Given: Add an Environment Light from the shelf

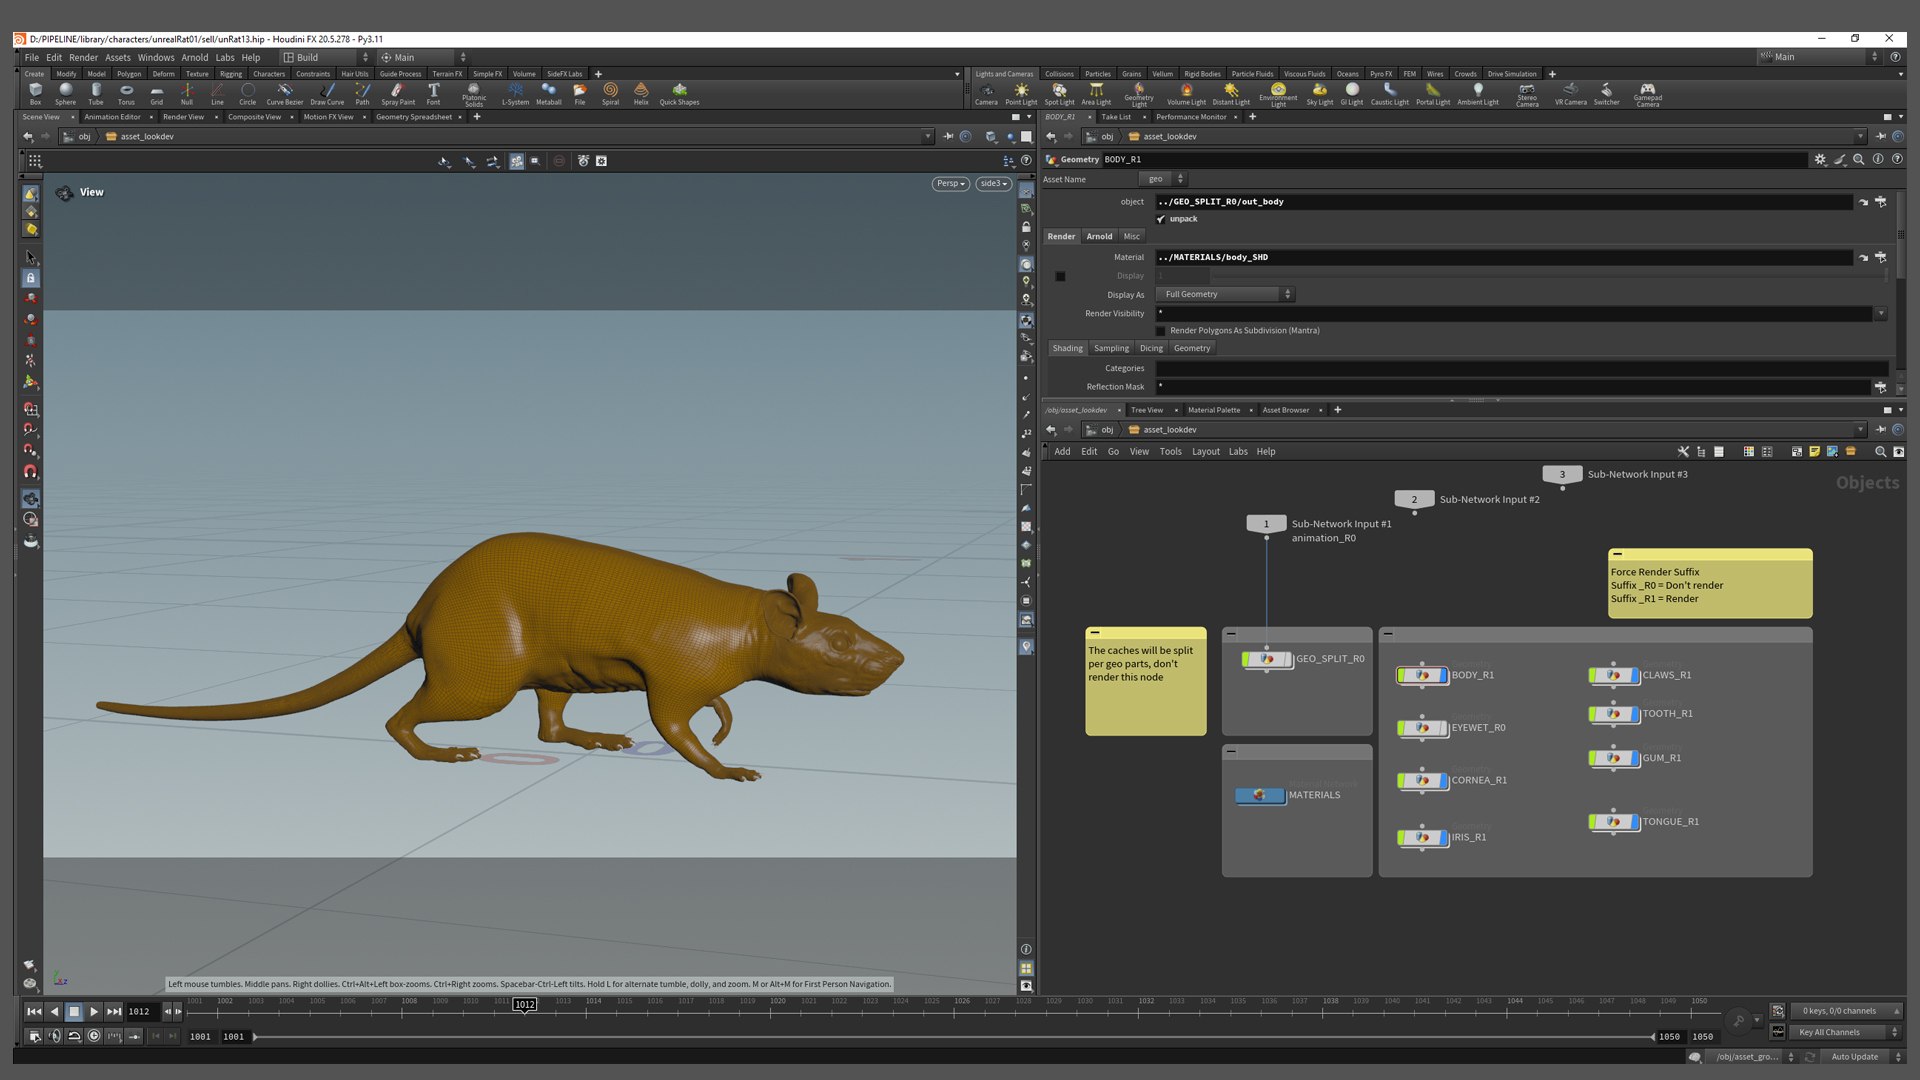Looking at the screenshot, I should pyautogui.click(x=1278, y=93).
